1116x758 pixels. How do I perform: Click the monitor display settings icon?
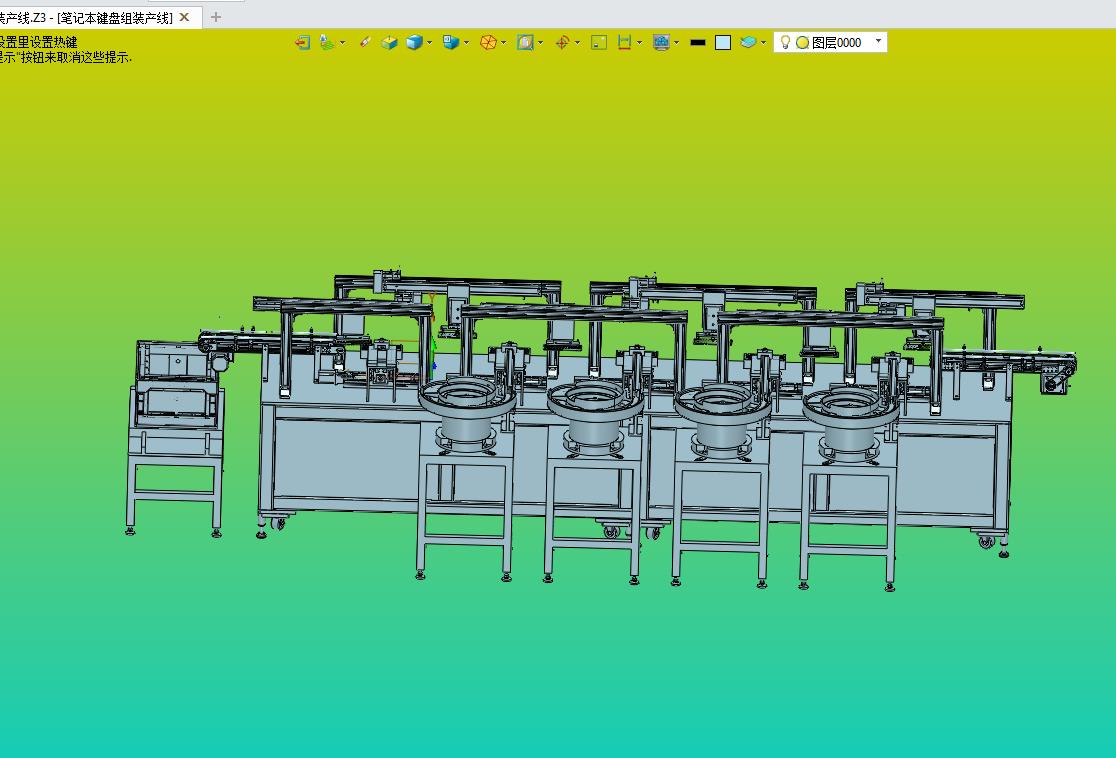tap(660, 42)
